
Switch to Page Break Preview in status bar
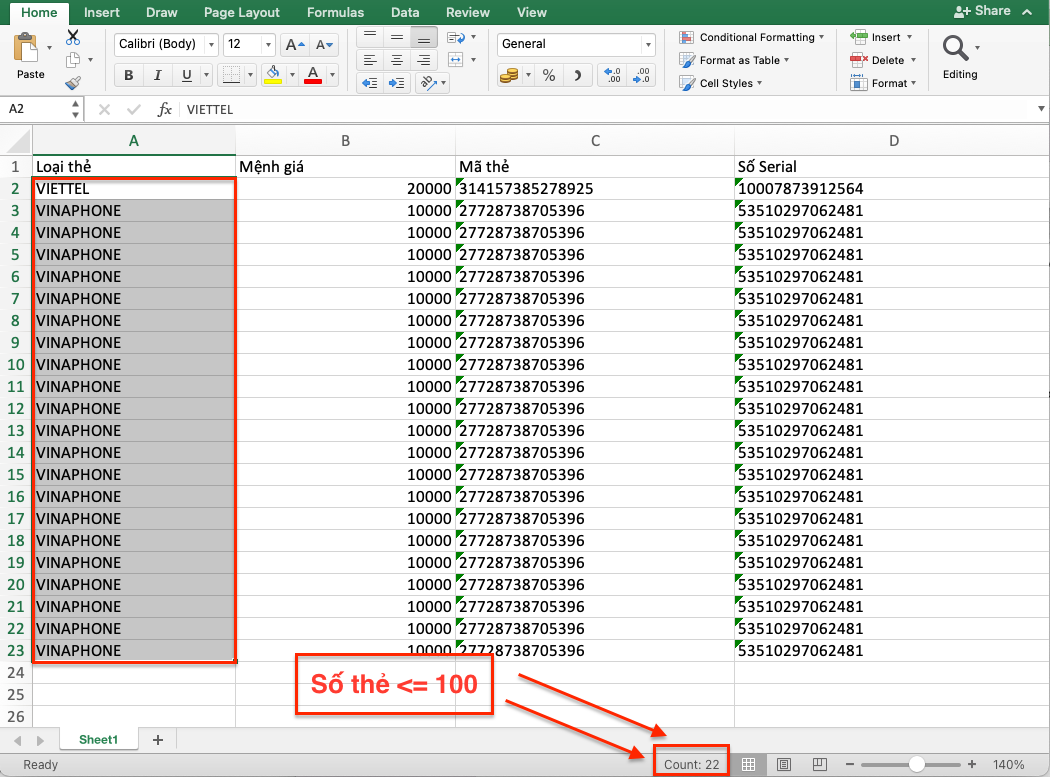(x=820, y=764)
